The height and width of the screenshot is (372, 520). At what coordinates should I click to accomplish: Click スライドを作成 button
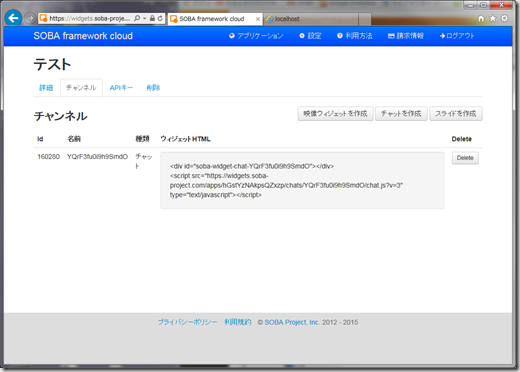pos(456,114)
